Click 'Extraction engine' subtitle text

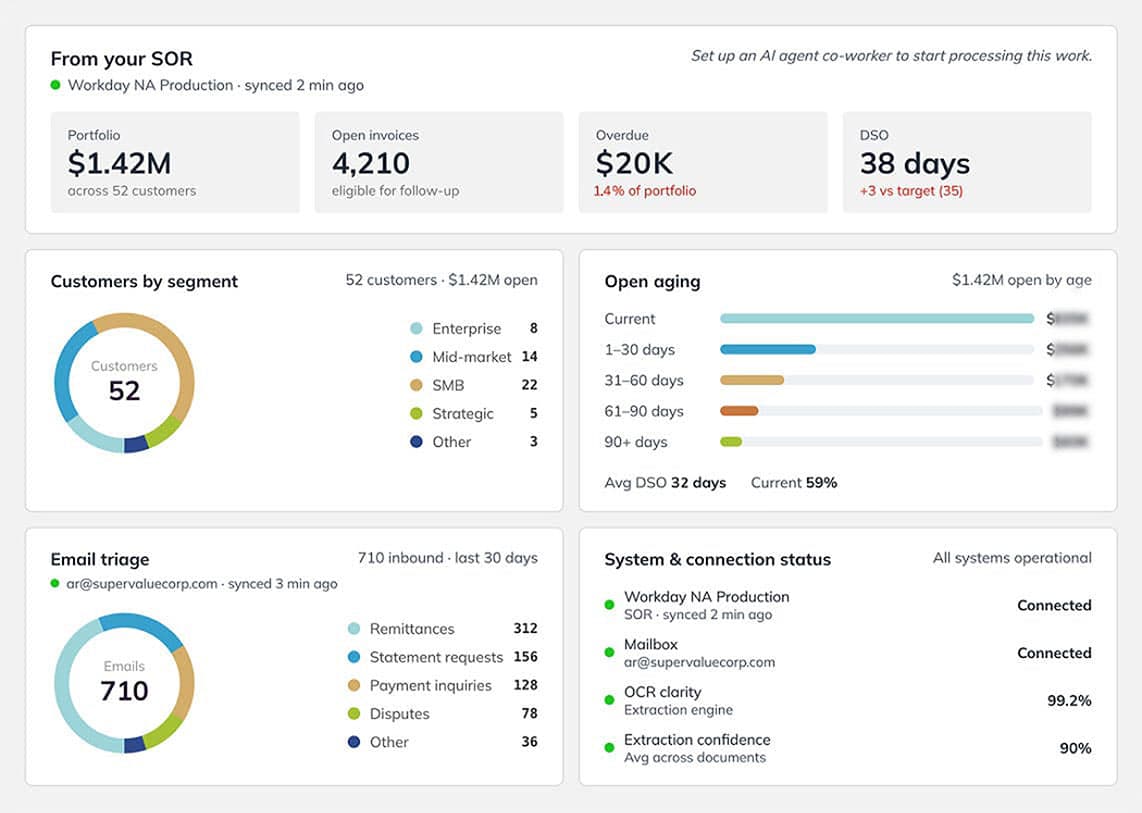click(x=678, y=710)
